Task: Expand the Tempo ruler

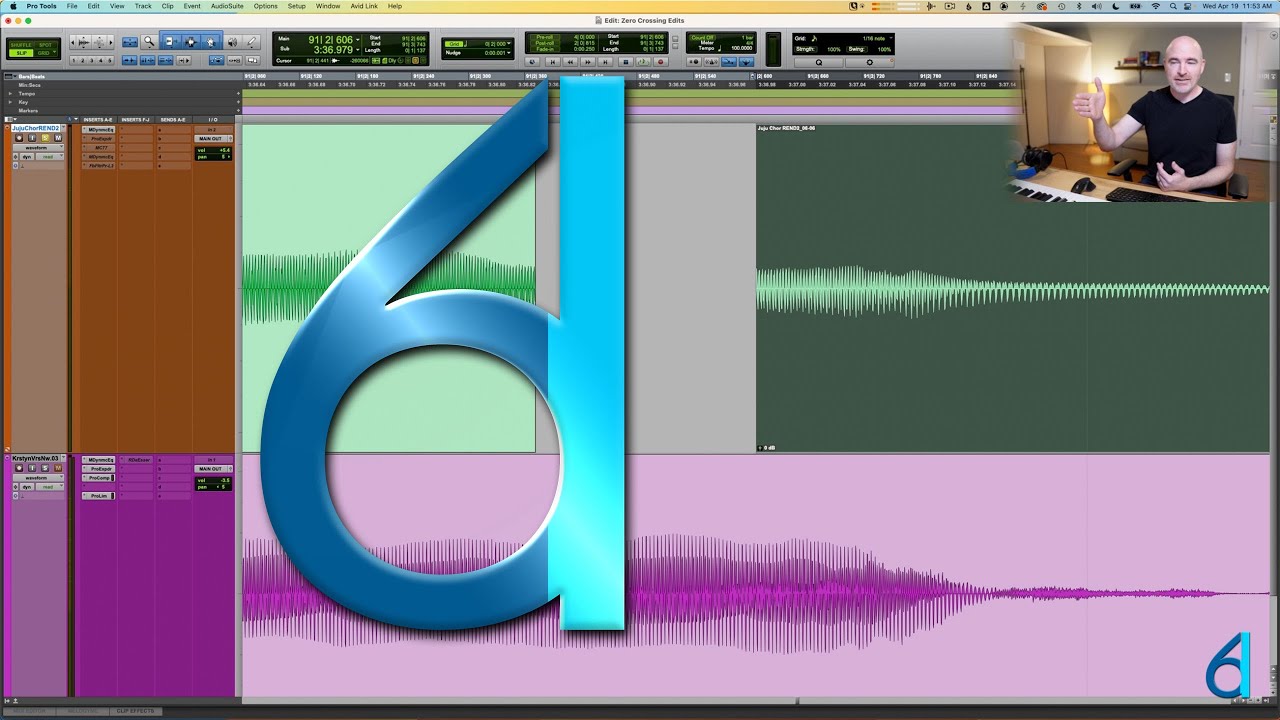Action: [x=10, y=94]
